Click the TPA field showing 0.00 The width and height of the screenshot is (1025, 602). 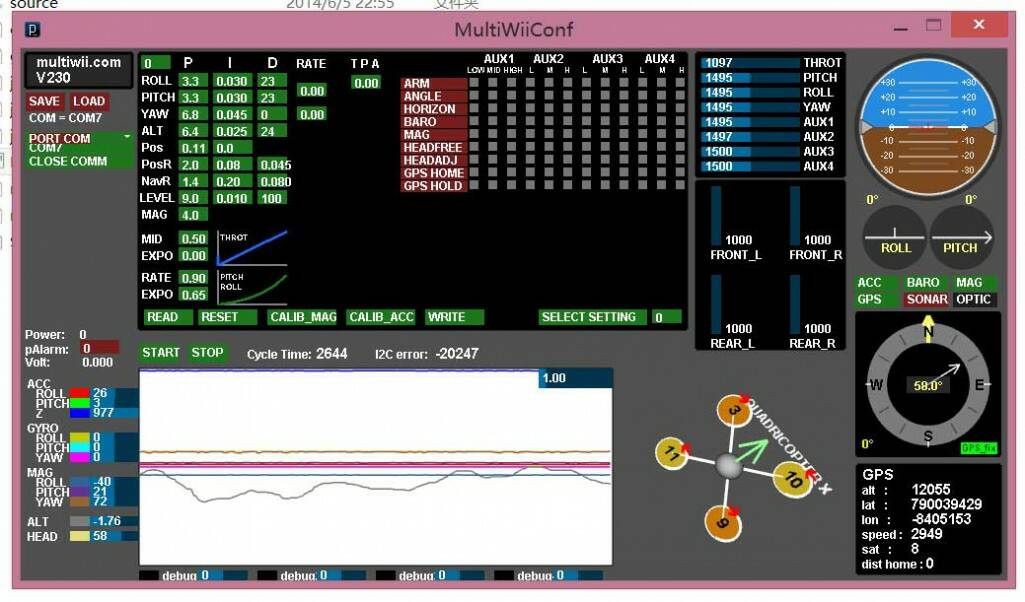366,83
